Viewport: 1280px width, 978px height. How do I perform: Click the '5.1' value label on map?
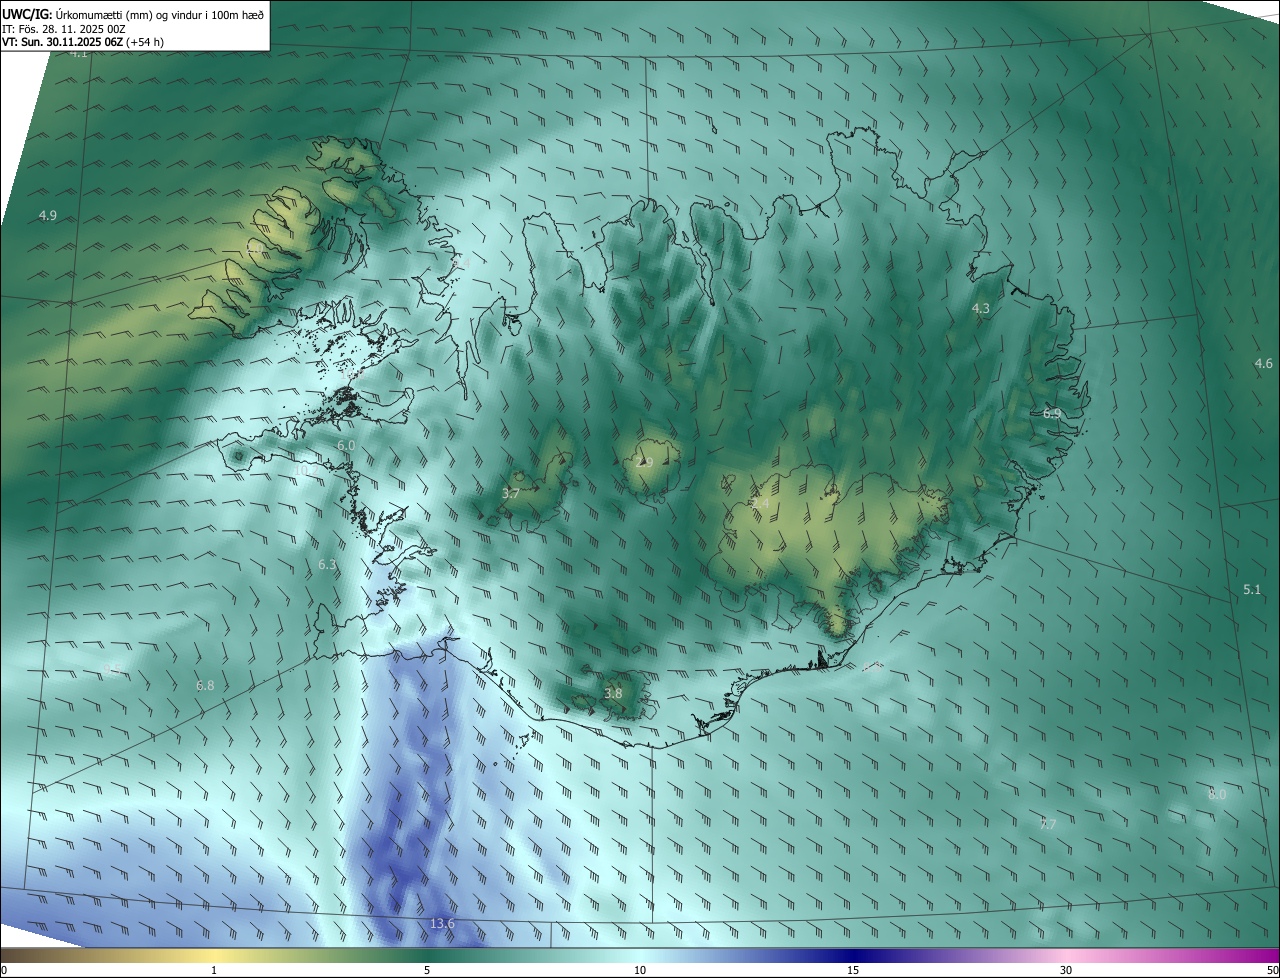tap(1251, 589)
